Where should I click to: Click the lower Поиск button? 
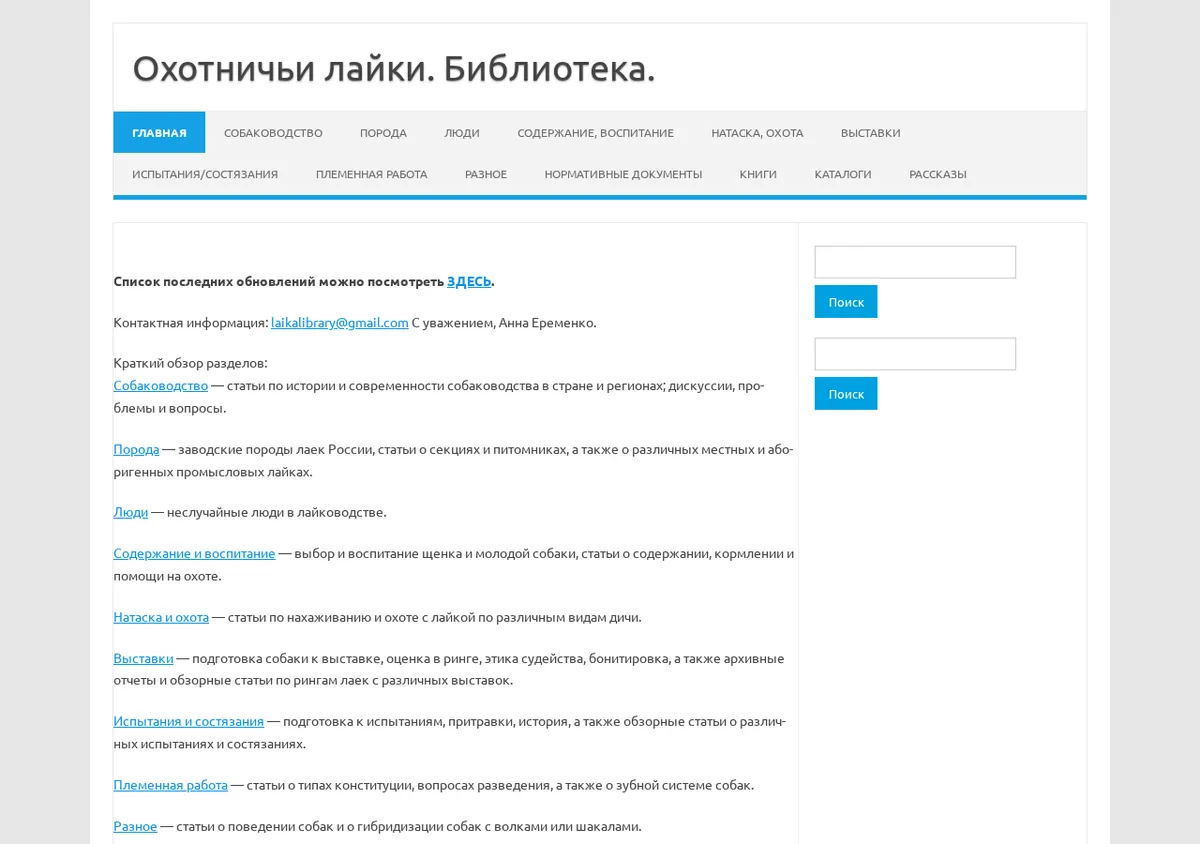click(846, 394)
